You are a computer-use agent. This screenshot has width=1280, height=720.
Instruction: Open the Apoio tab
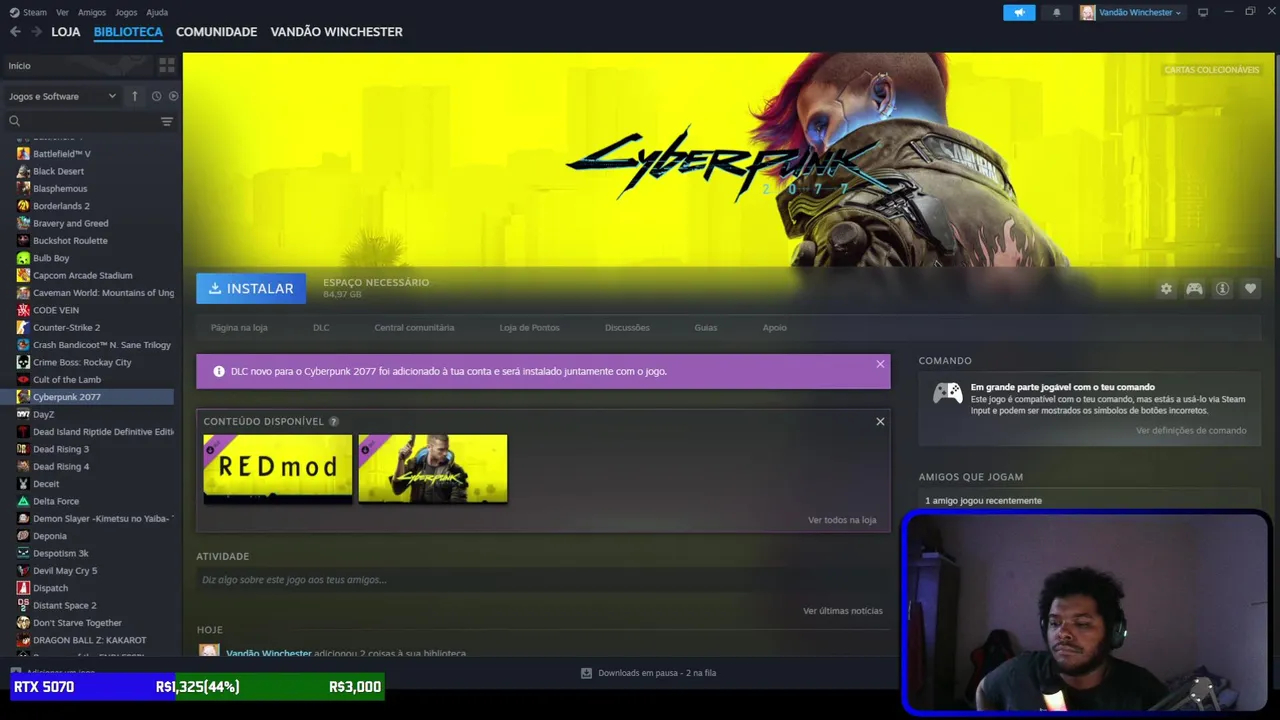coord(775,328)
